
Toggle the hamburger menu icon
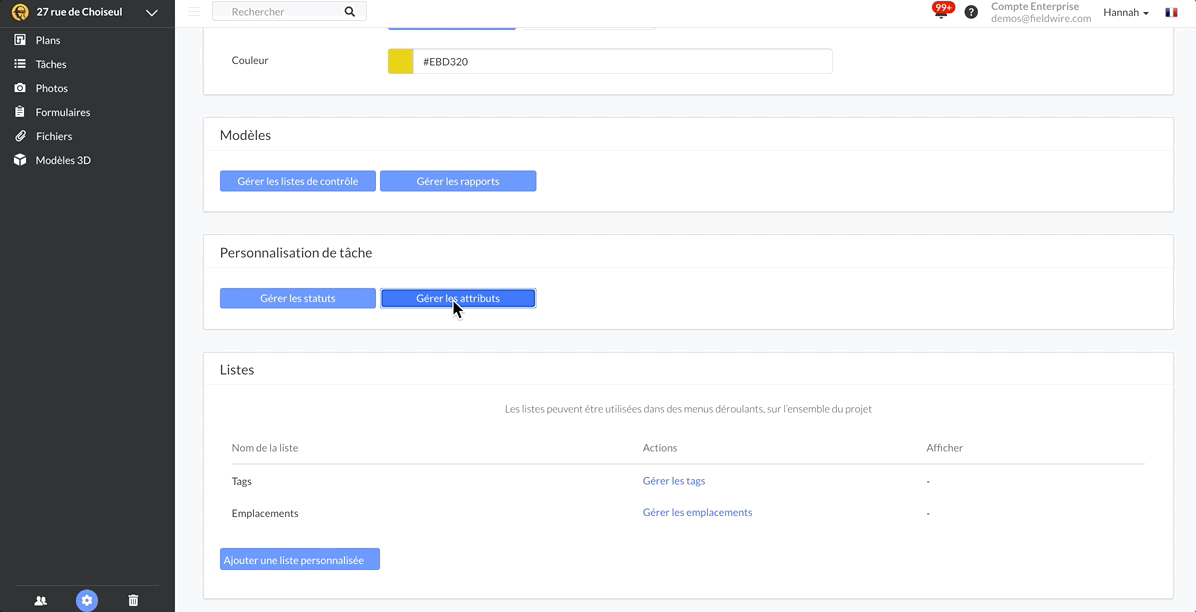(x=194, y=12)
